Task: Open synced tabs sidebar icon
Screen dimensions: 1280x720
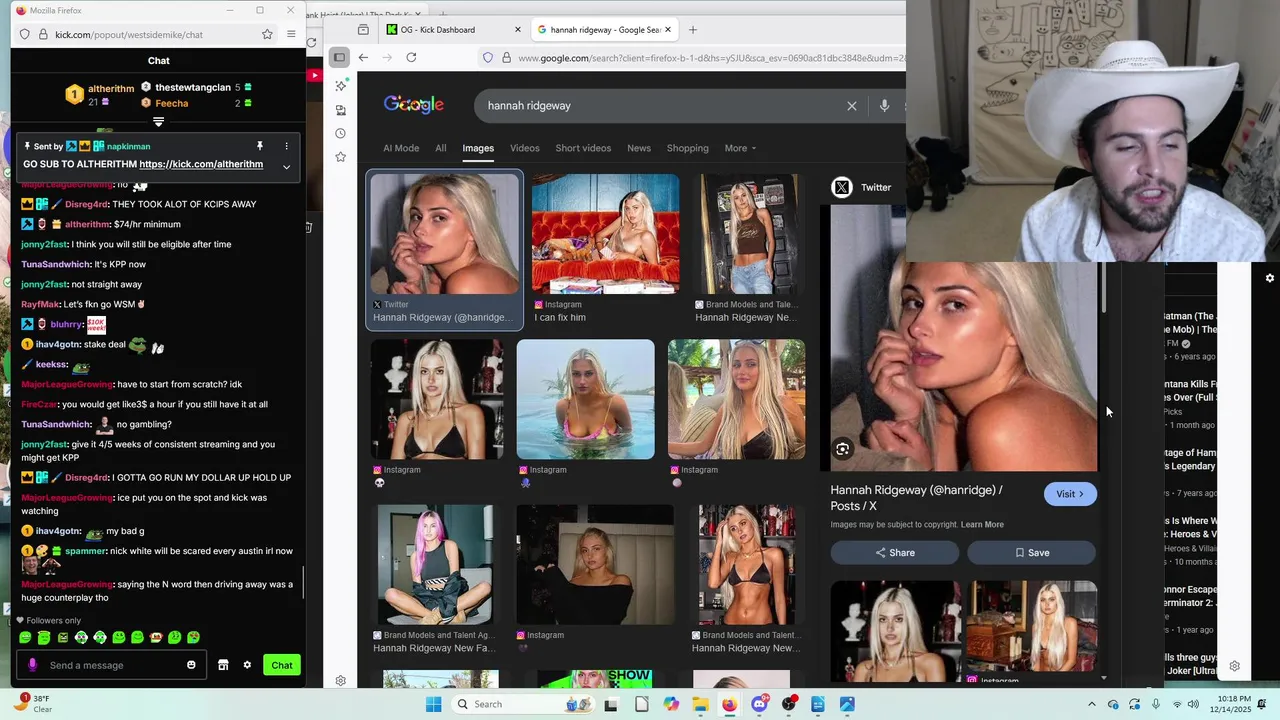Action: pyautogui.click(x=341, y=110)
